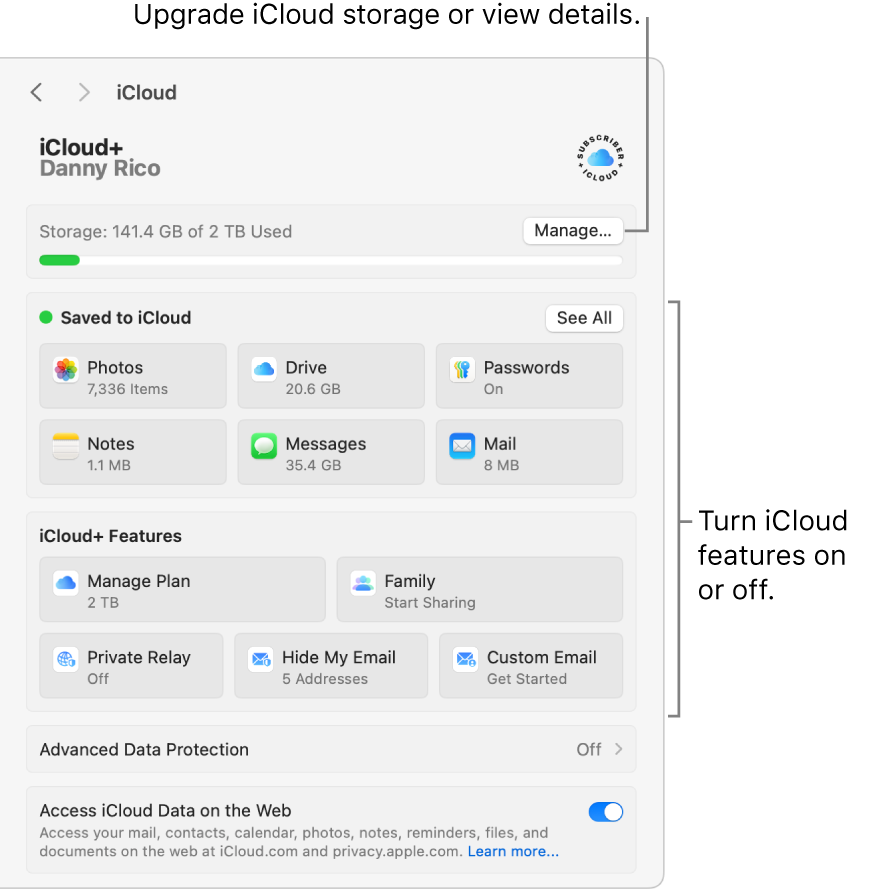Click the Messages bubble icon
This screenshot has height=892, width=870.
(x=264, y=446)
